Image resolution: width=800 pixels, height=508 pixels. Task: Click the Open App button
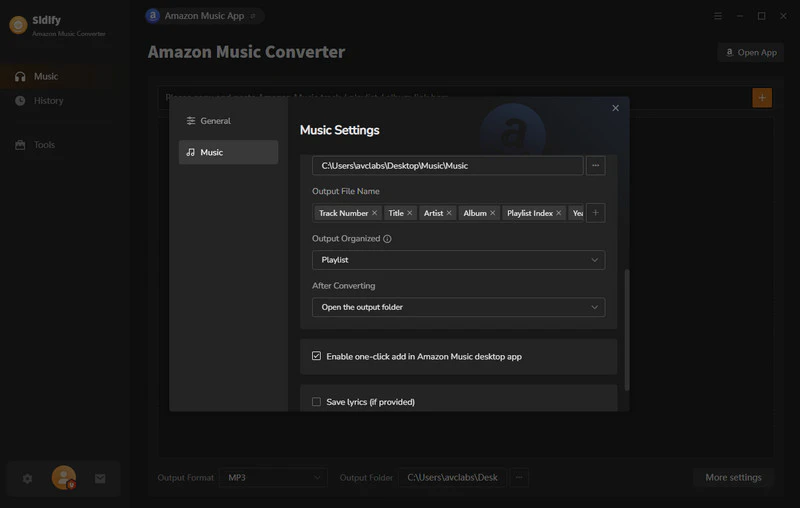[x=751, y=52]
